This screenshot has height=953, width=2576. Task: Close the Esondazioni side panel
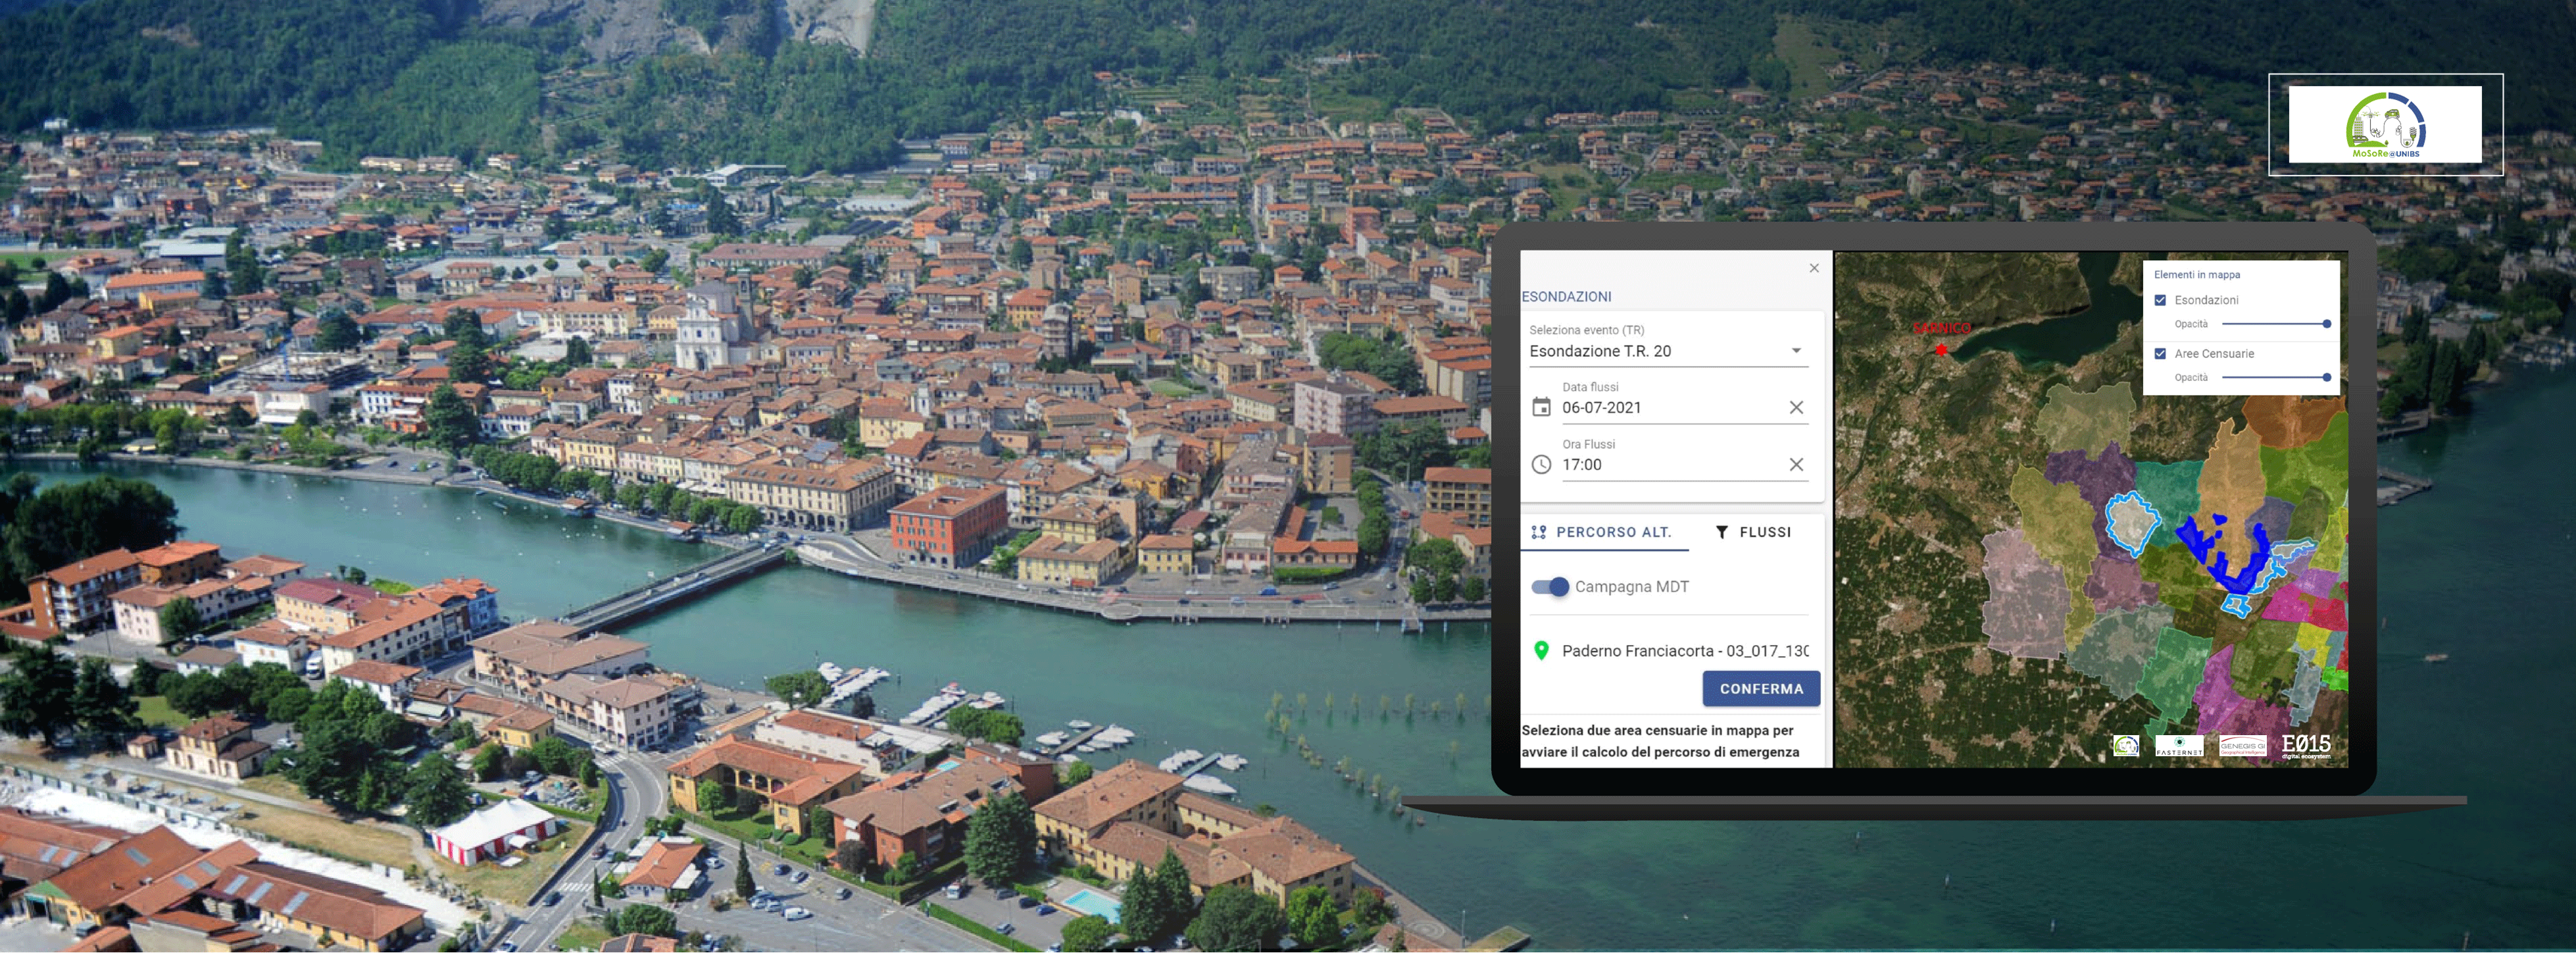(x=1814, y=268)
